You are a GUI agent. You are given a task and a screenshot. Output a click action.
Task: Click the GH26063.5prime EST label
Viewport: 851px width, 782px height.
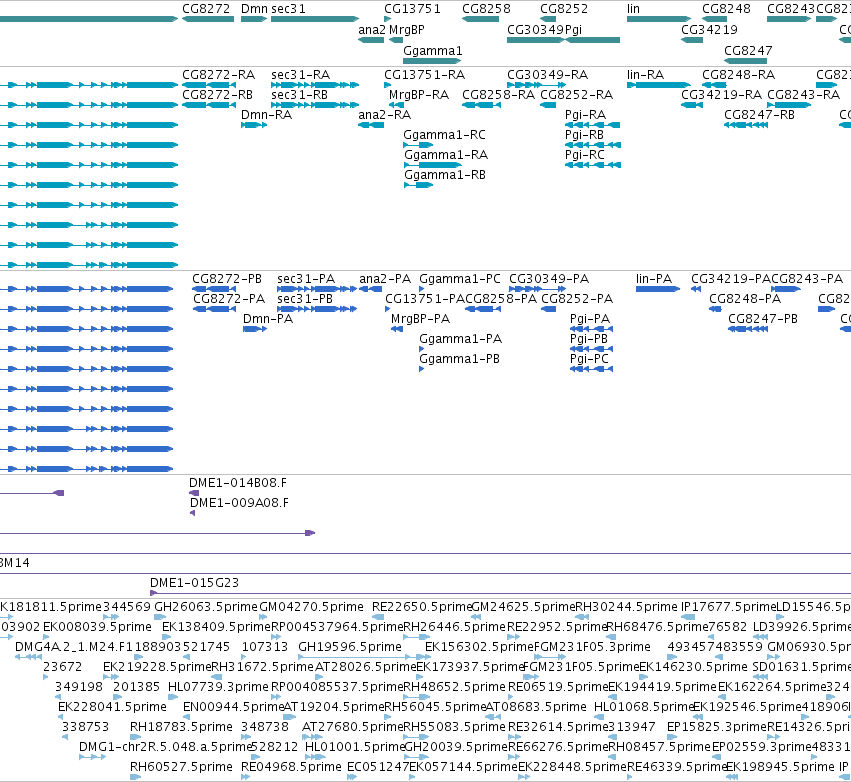click(206, 607)
